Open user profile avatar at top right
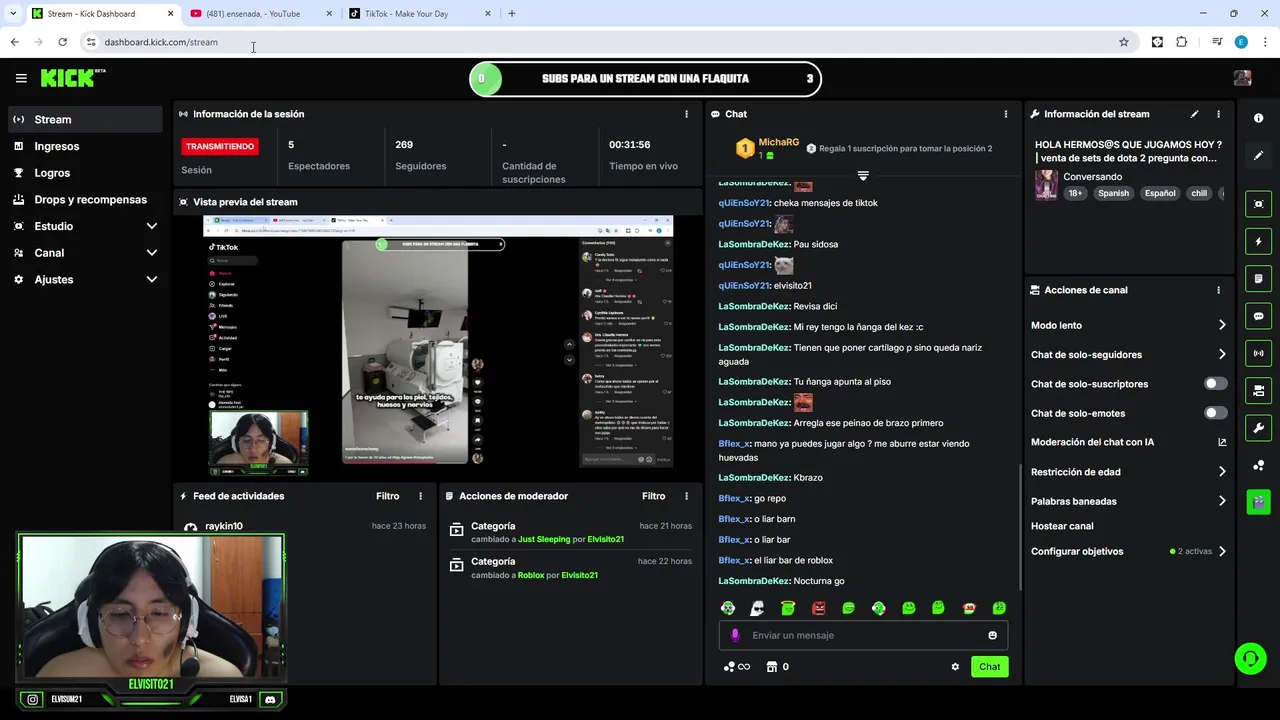This screenshot has width=1280, height=720. (x=1242, y=78)
